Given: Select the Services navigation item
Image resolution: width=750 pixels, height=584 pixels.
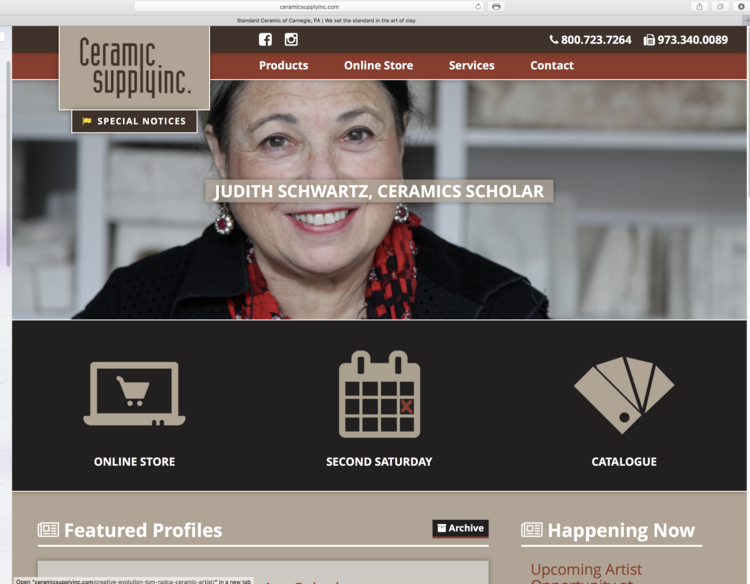Looking at the screenshot, I should (x=472, y=66).
